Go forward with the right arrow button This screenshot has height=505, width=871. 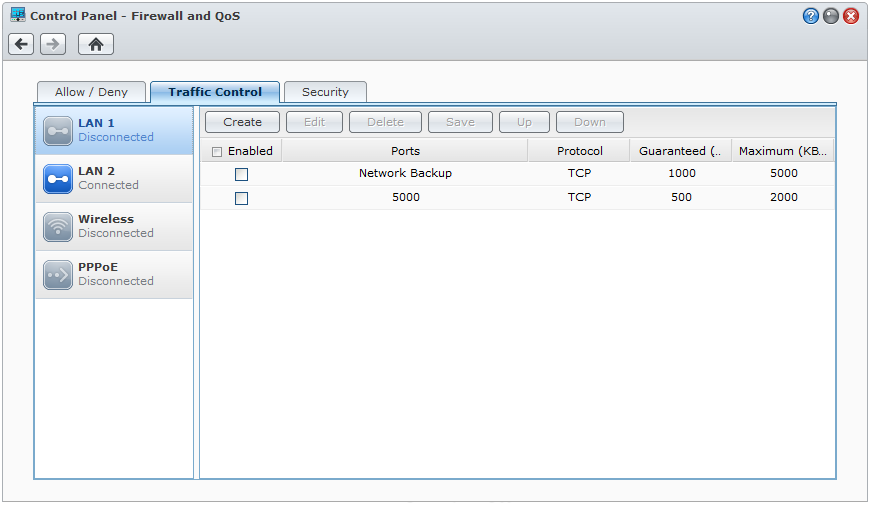coord(53,44)
